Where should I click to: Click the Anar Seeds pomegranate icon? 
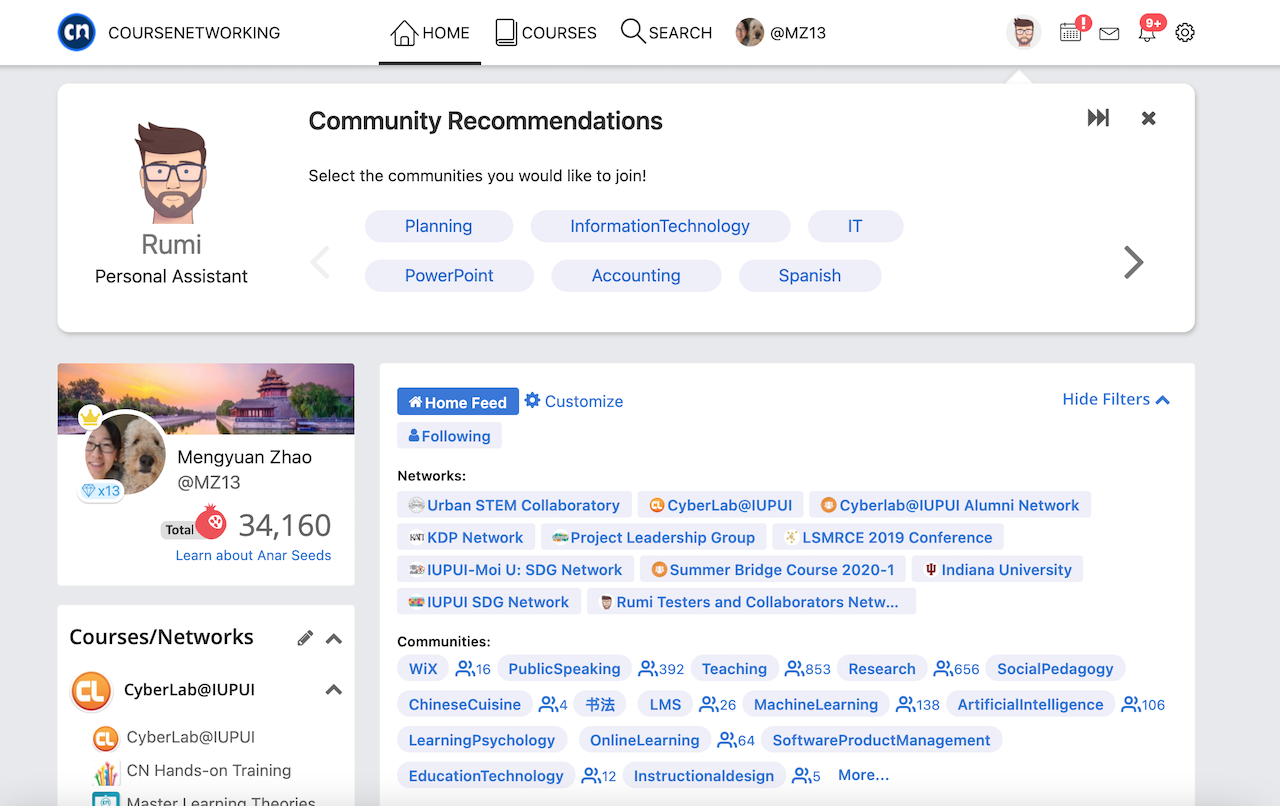211,522
